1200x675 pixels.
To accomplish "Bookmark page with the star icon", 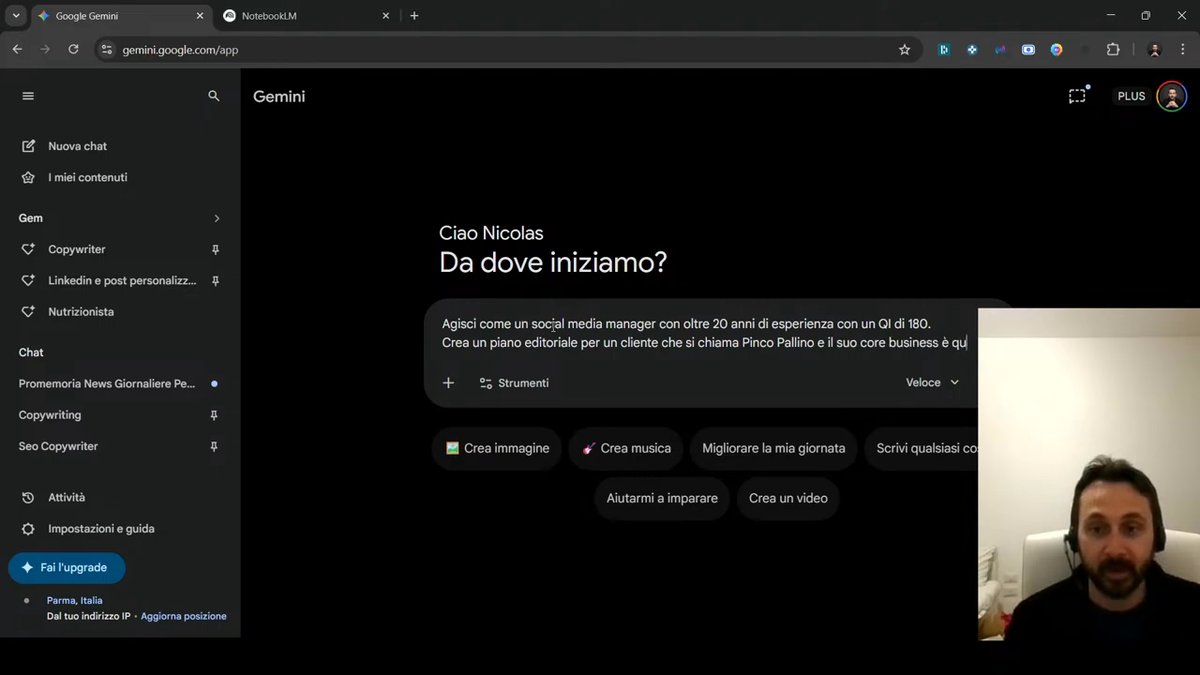I will (x=904, y=49).
